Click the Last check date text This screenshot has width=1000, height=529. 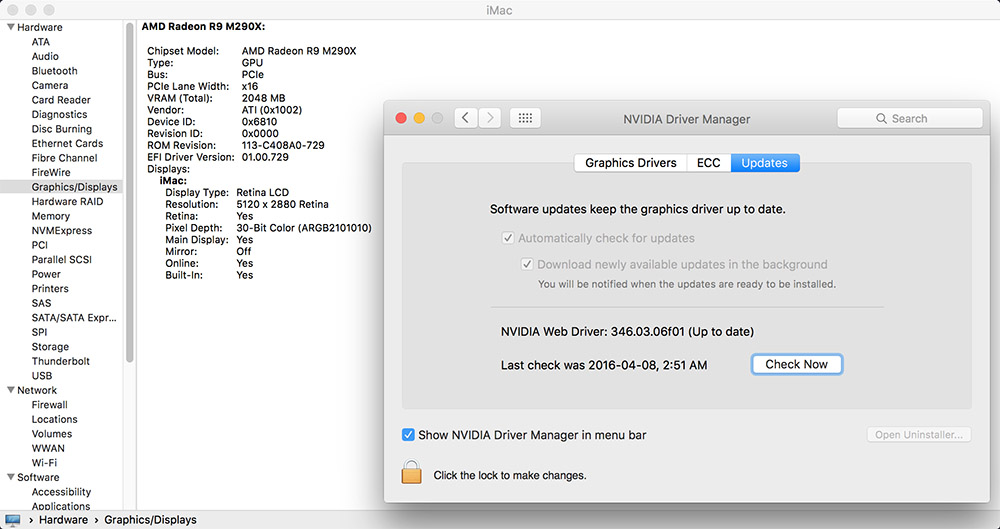click(604, 366)
